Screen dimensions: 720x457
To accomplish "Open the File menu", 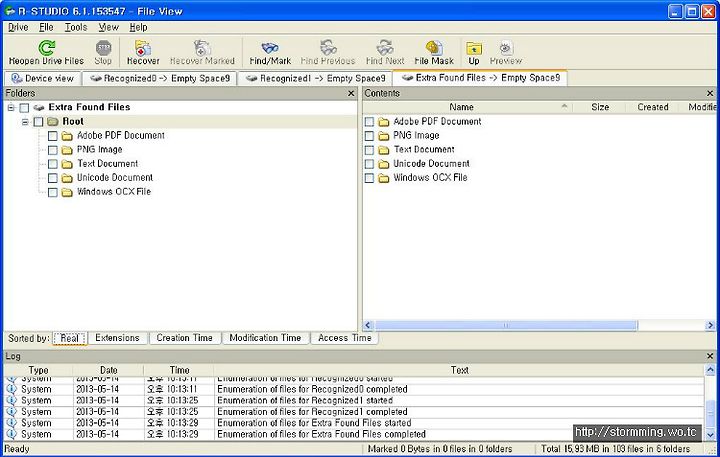I will tap(46, 28).
